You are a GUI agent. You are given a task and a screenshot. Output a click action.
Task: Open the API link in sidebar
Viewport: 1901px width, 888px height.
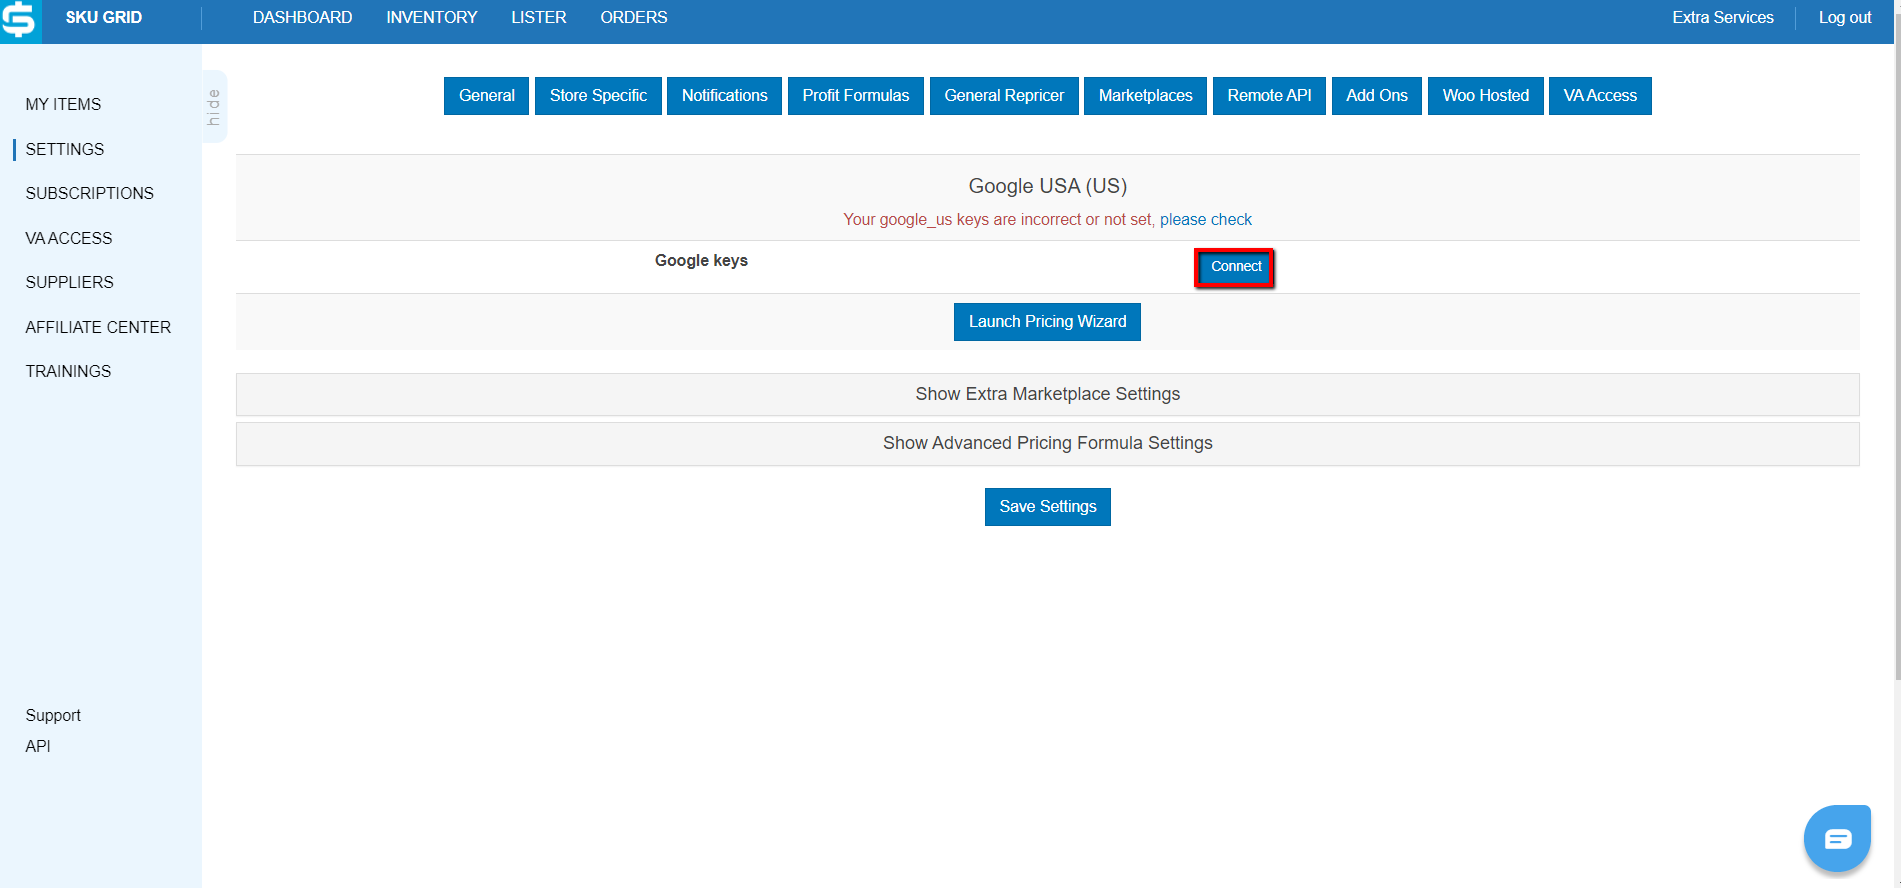[38, 746]
